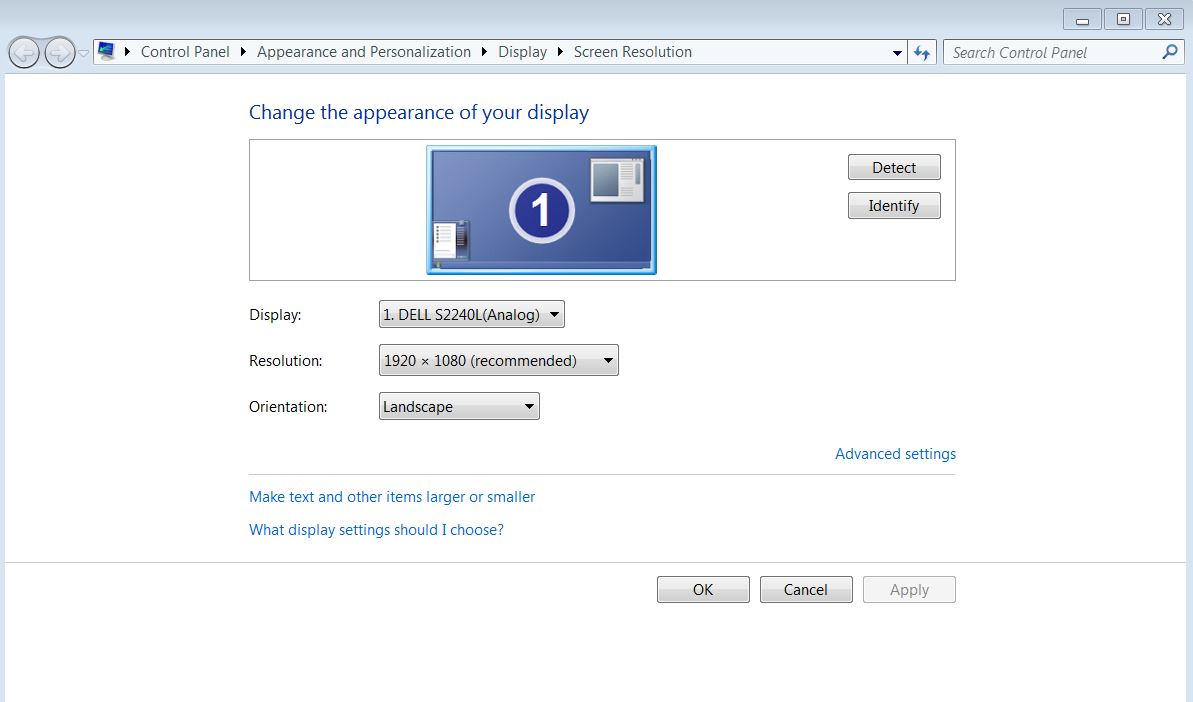
Task: Click the heading Change the appearance of your display
Action: tap(418, 113)
